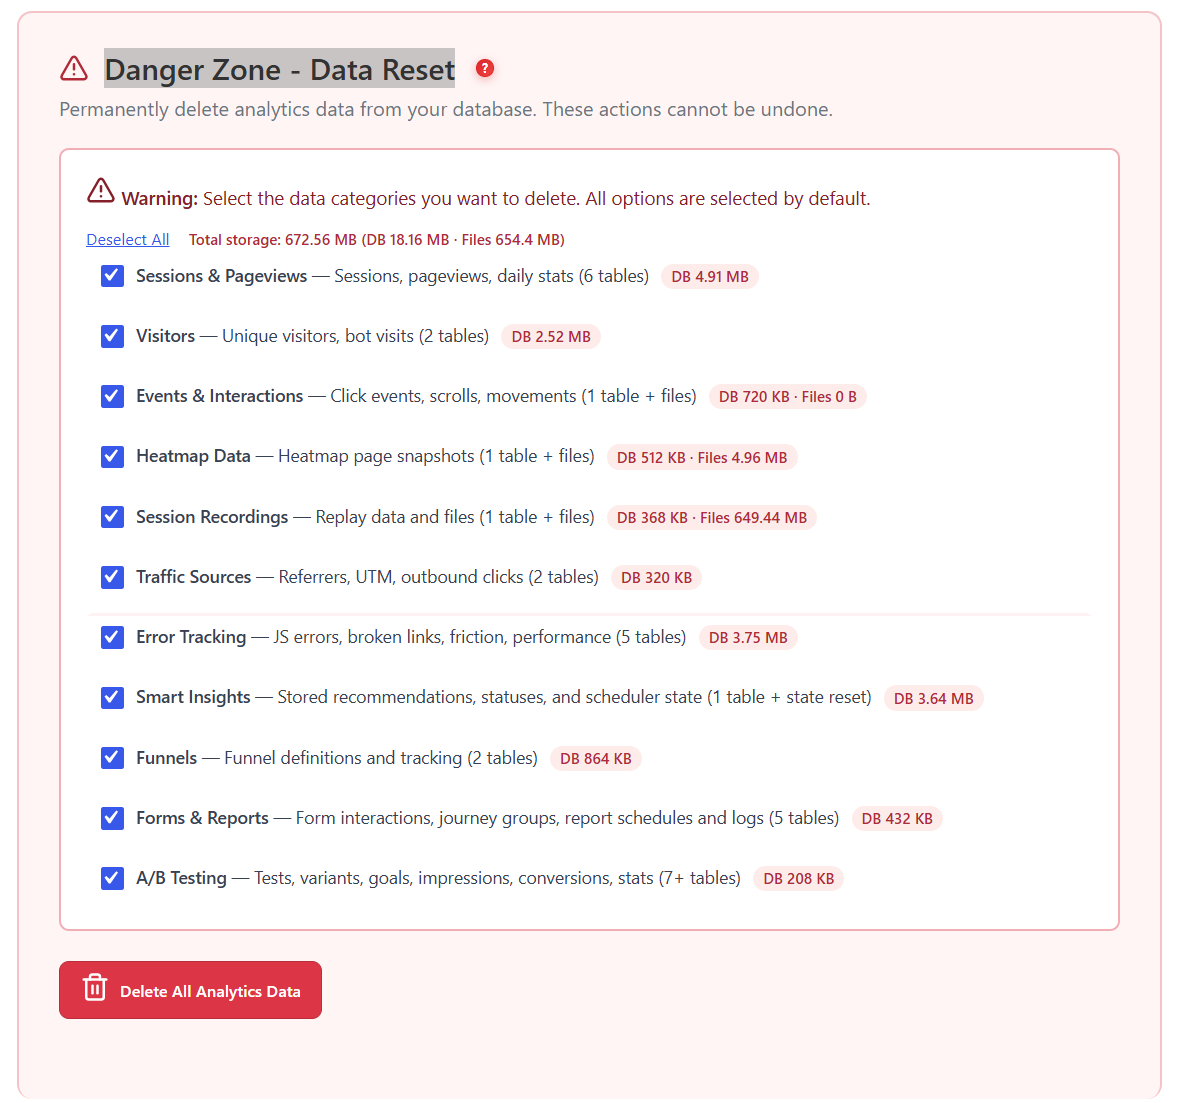Click the Events & Interactions label

coord(219,396)
